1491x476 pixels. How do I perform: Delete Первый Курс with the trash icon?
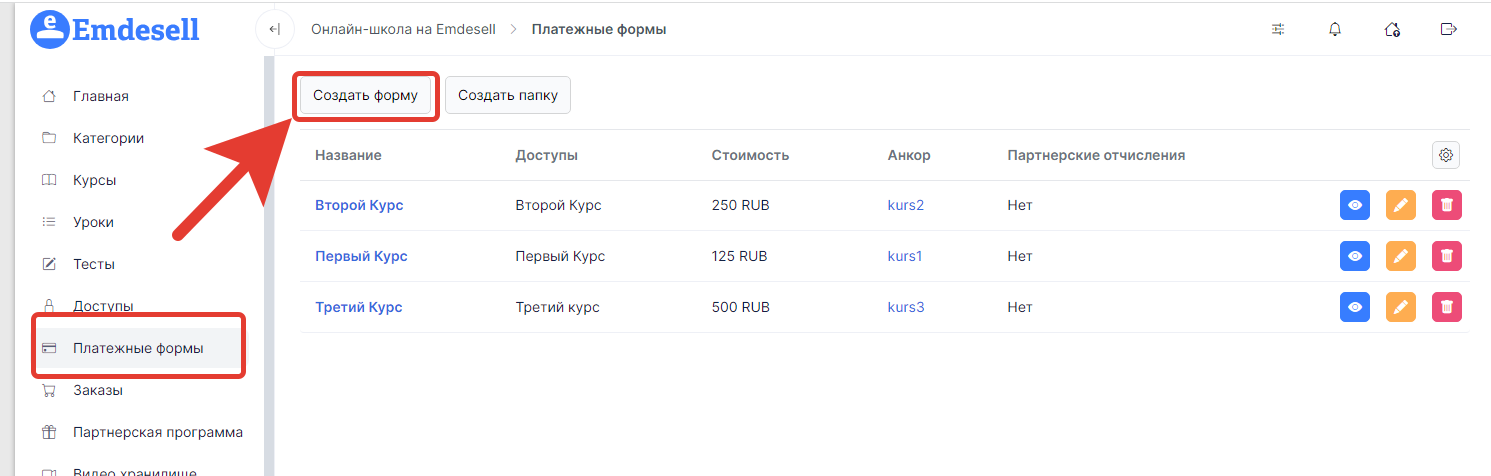1447,256
